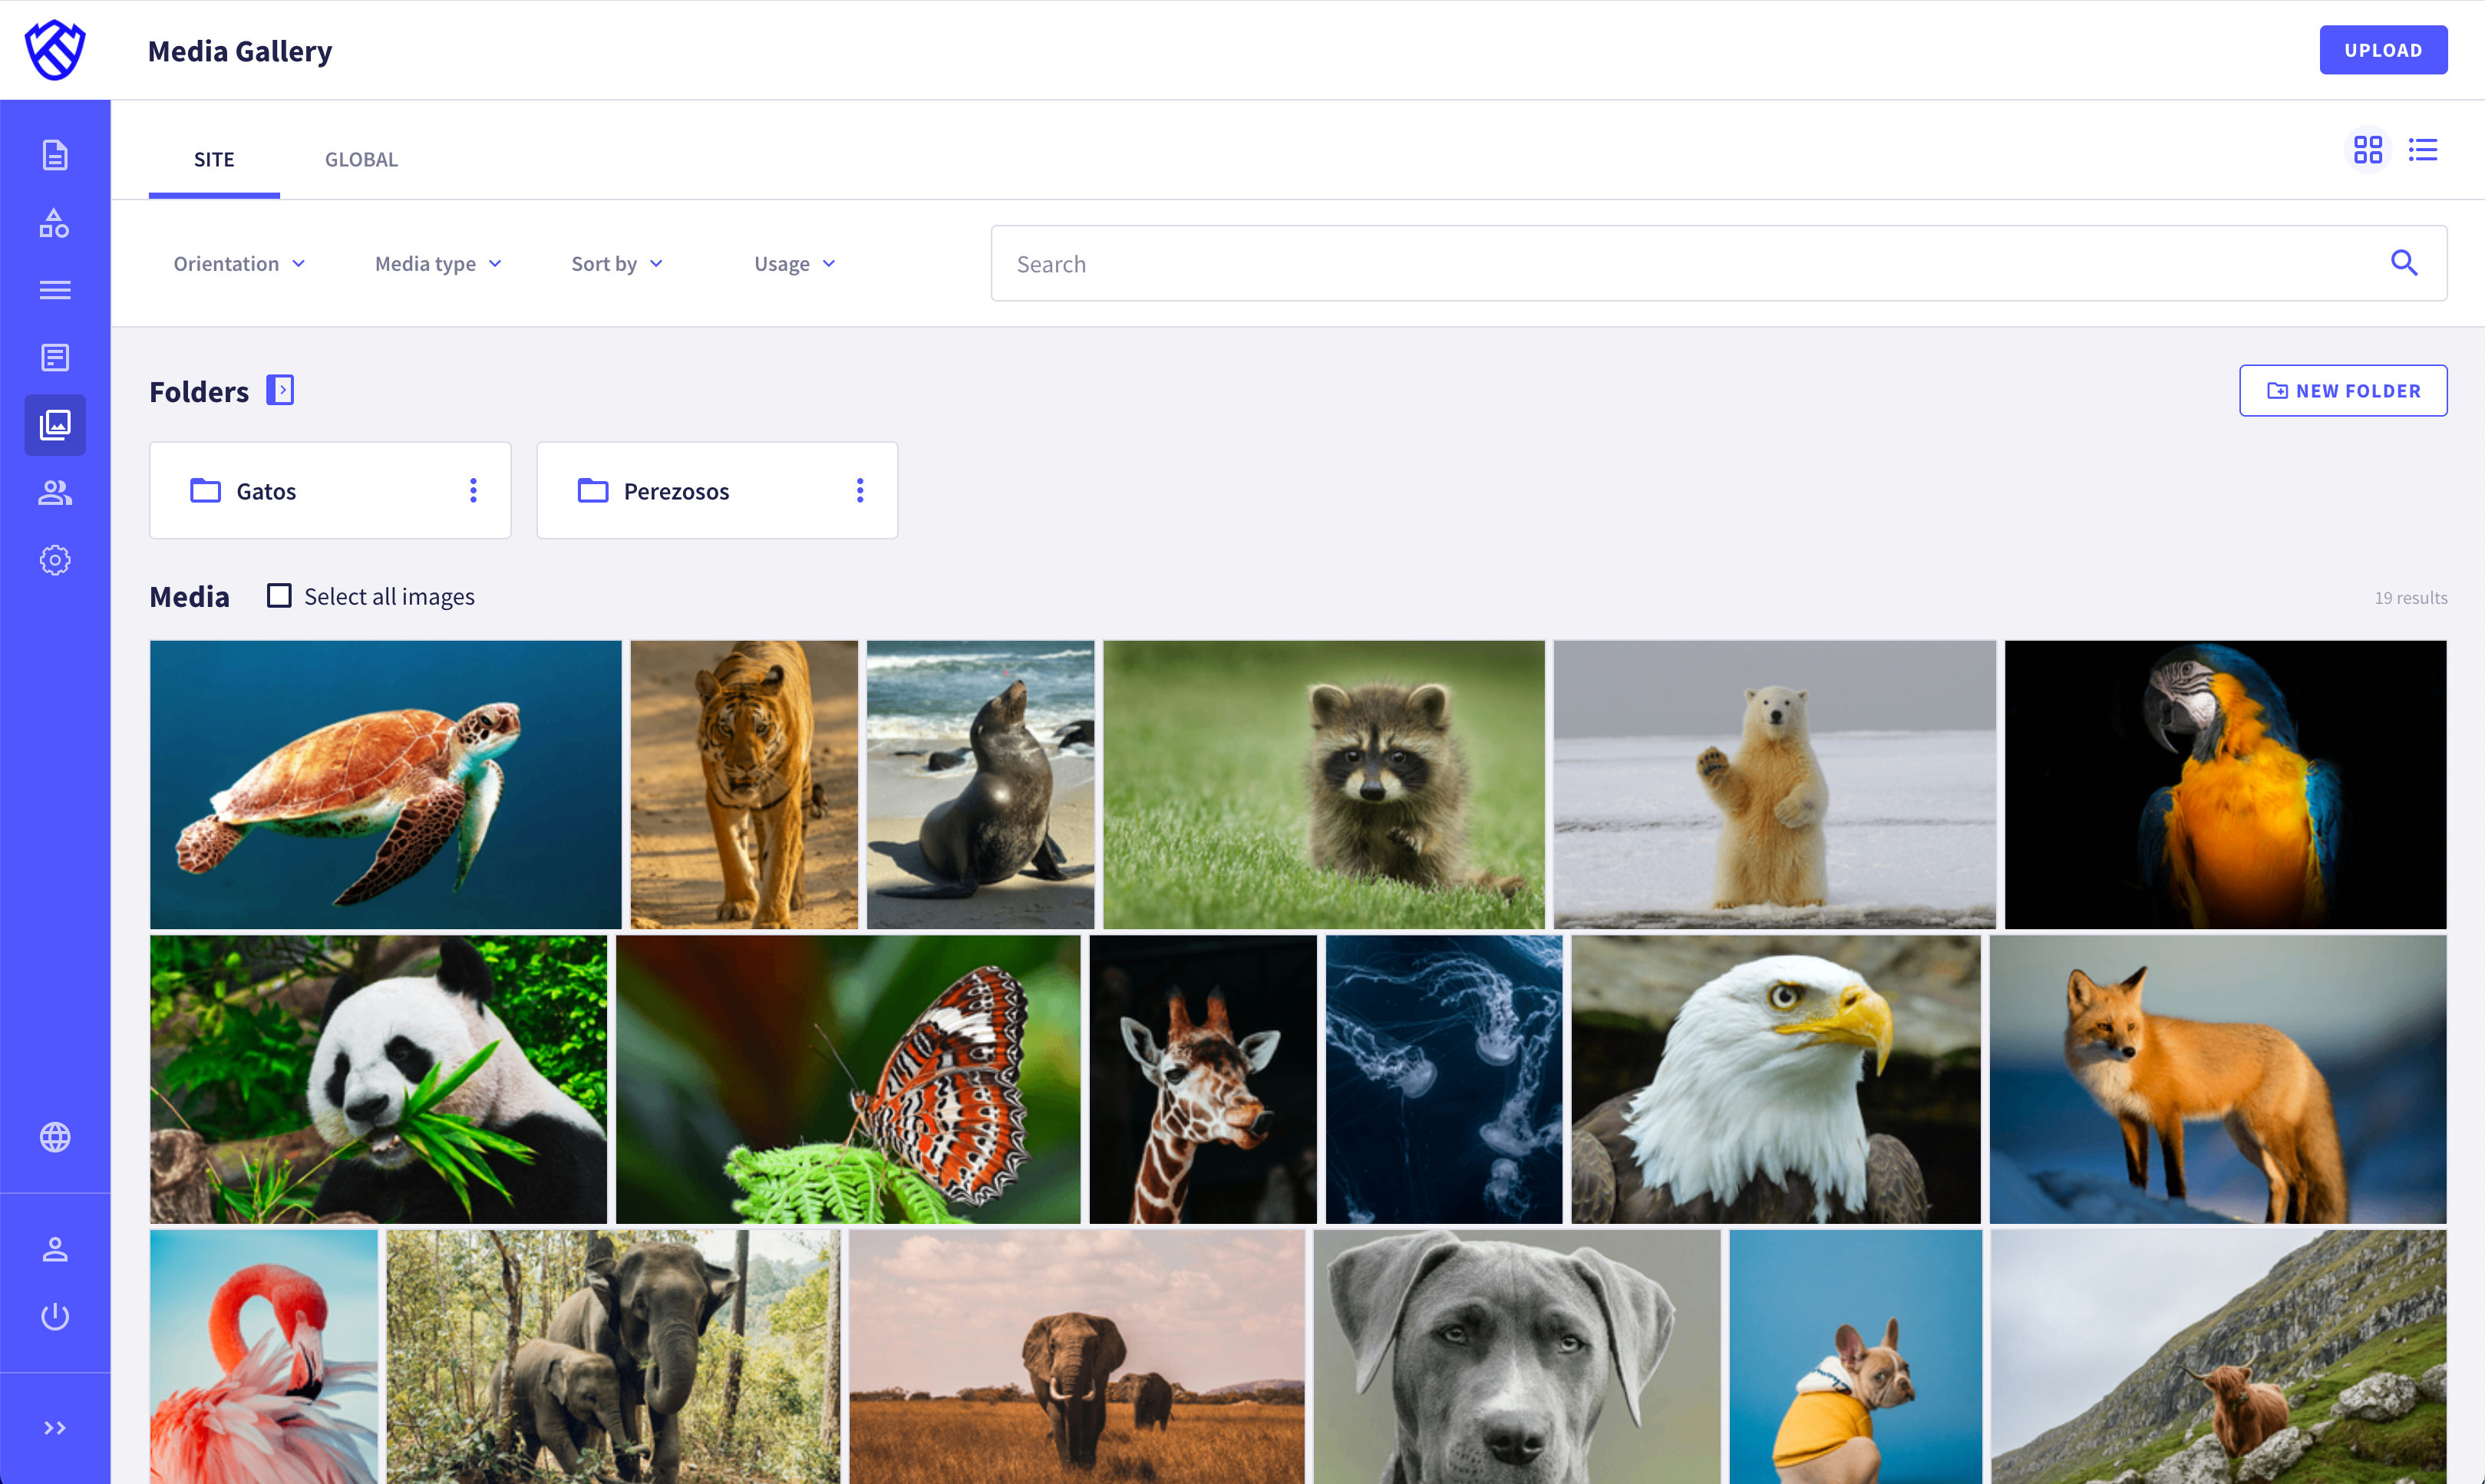2485x1484 pixels.
Task: Open Gatos folder options menu
Action: click(473, 491)
